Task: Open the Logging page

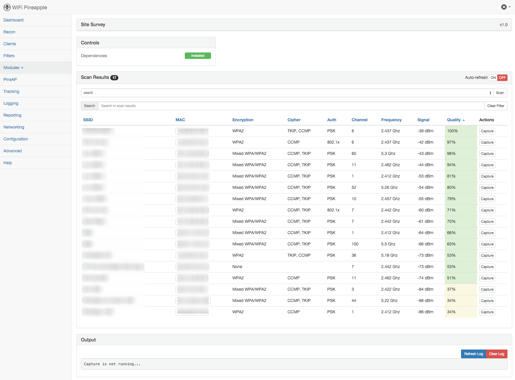Action: 11,103
